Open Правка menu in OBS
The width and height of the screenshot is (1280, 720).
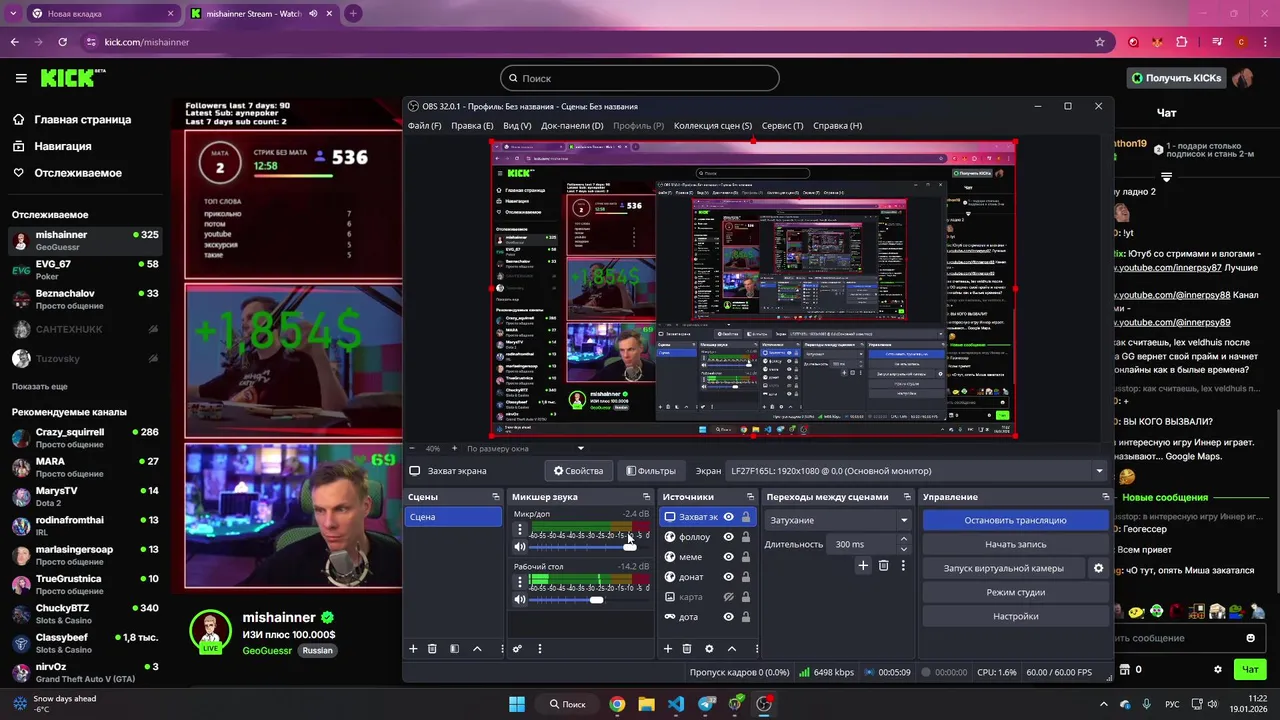(x=472, y=126)
